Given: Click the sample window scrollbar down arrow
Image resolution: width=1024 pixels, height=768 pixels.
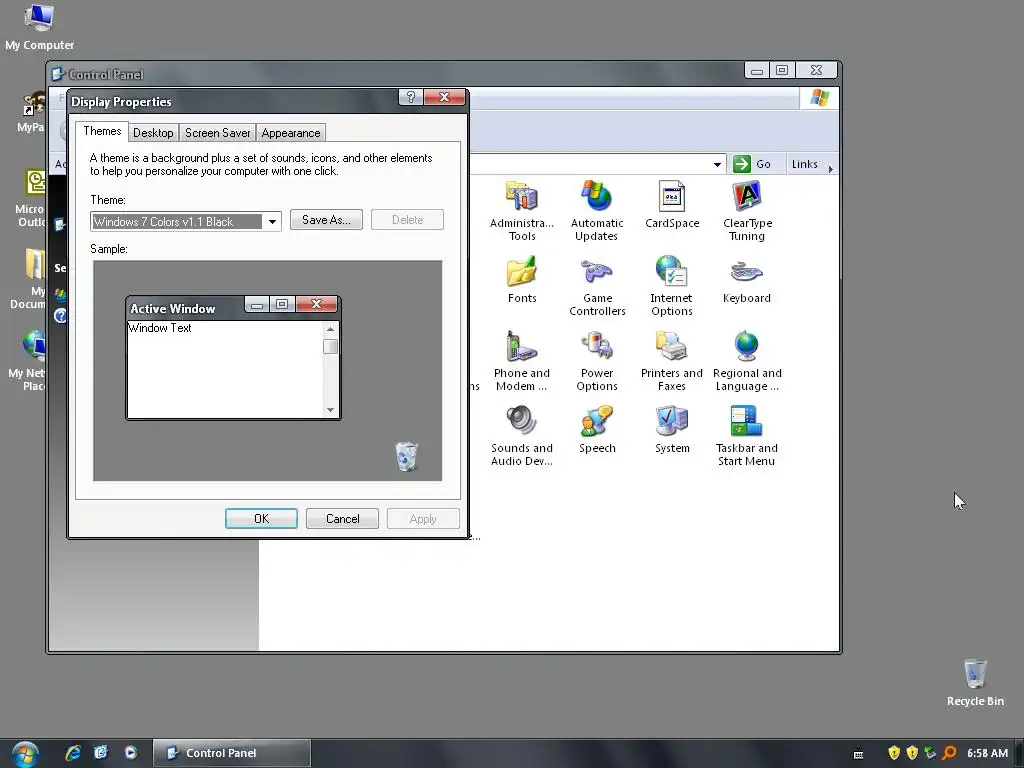Looking at the screenshot, I should click(x=330, y=410).
